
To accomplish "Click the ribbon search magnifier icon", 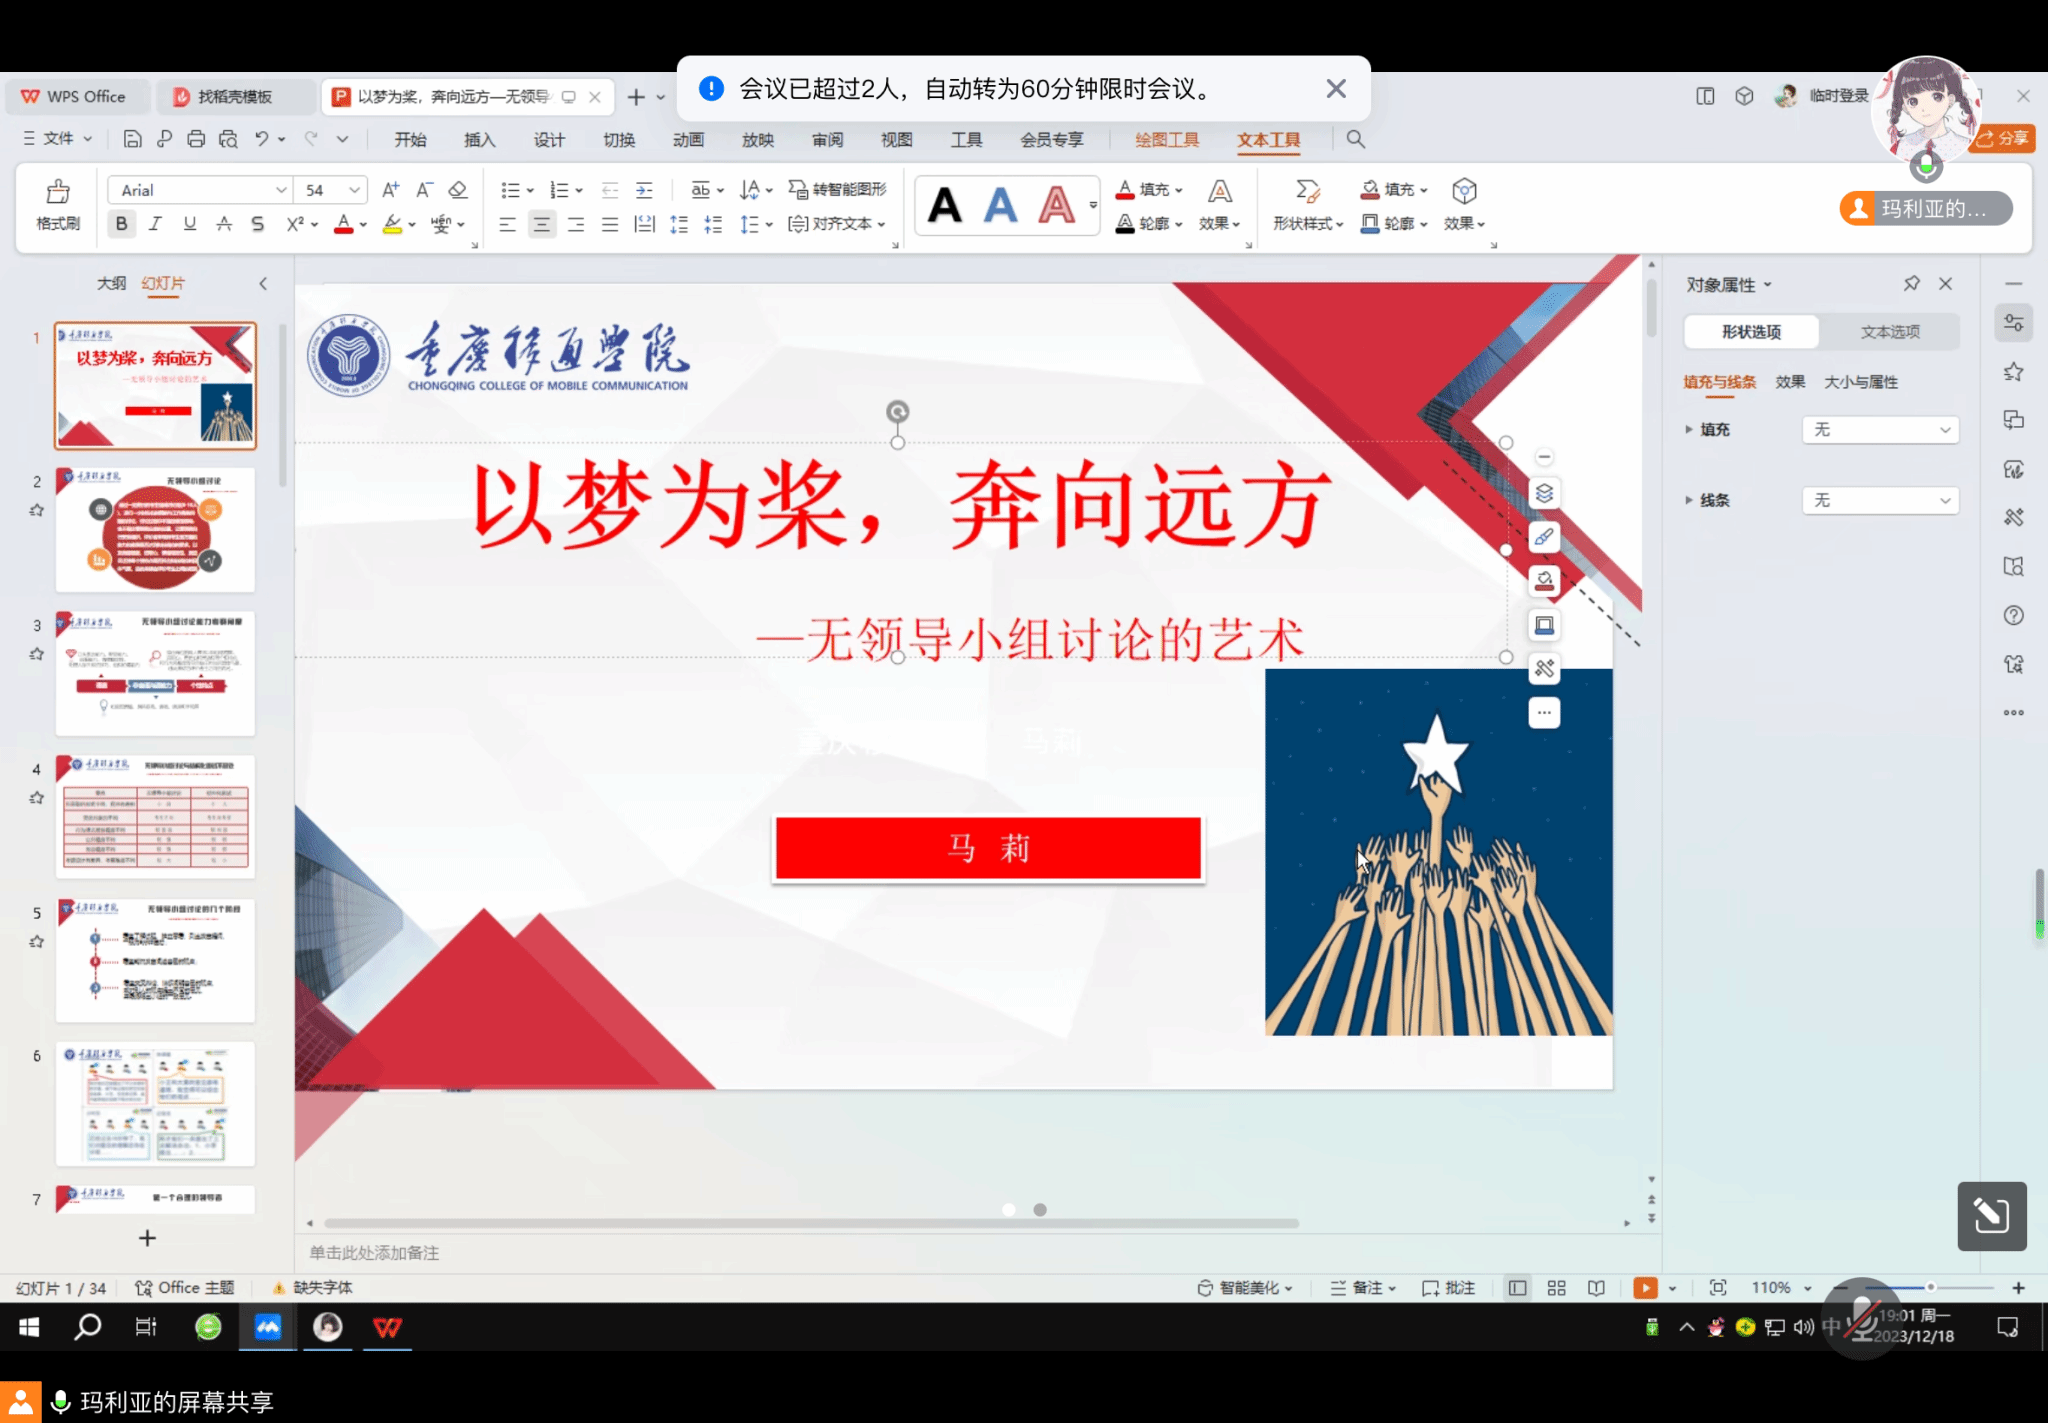I will pos(1355,139).
